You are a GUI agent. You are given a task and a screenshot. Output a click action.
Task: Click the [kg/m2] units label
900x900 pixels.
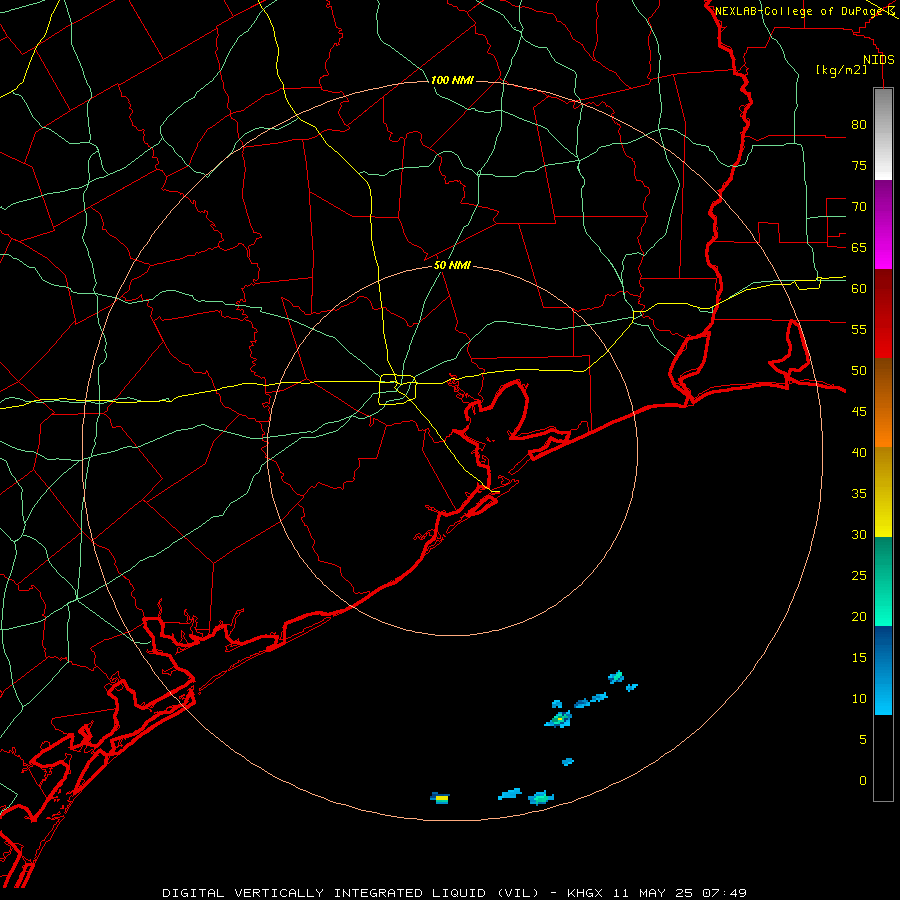click(x=841, y=70)
